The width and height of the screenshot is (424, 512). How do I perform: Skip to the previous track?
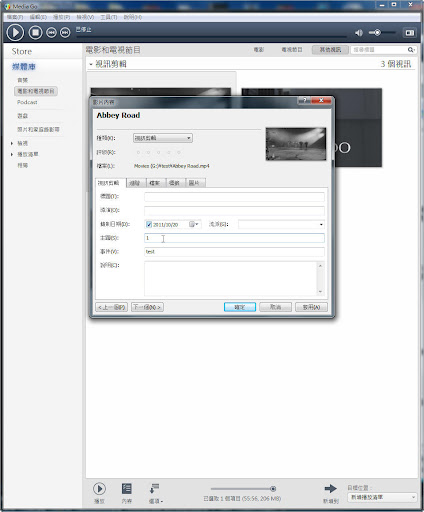(x=51, y=33)
